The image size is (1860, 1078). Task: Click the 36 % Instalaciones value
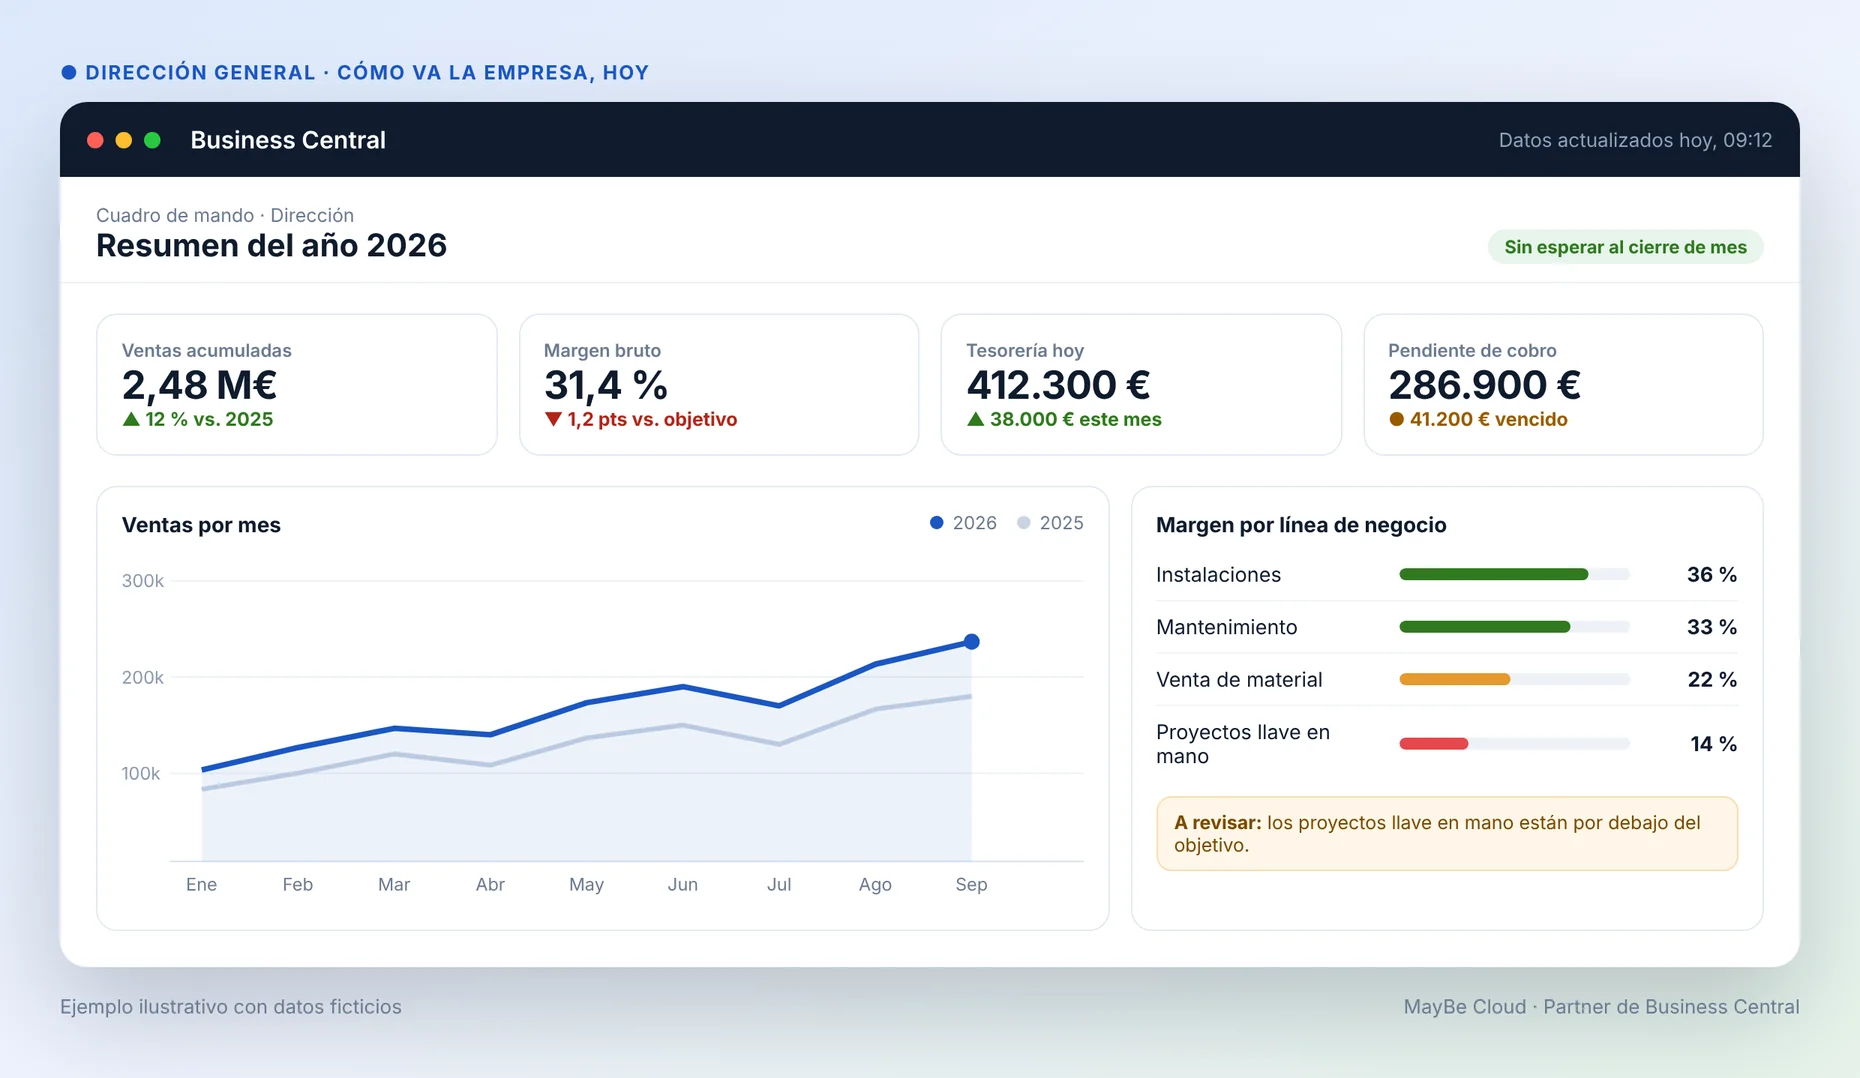pyautogui.click(x=1712, y=575)
